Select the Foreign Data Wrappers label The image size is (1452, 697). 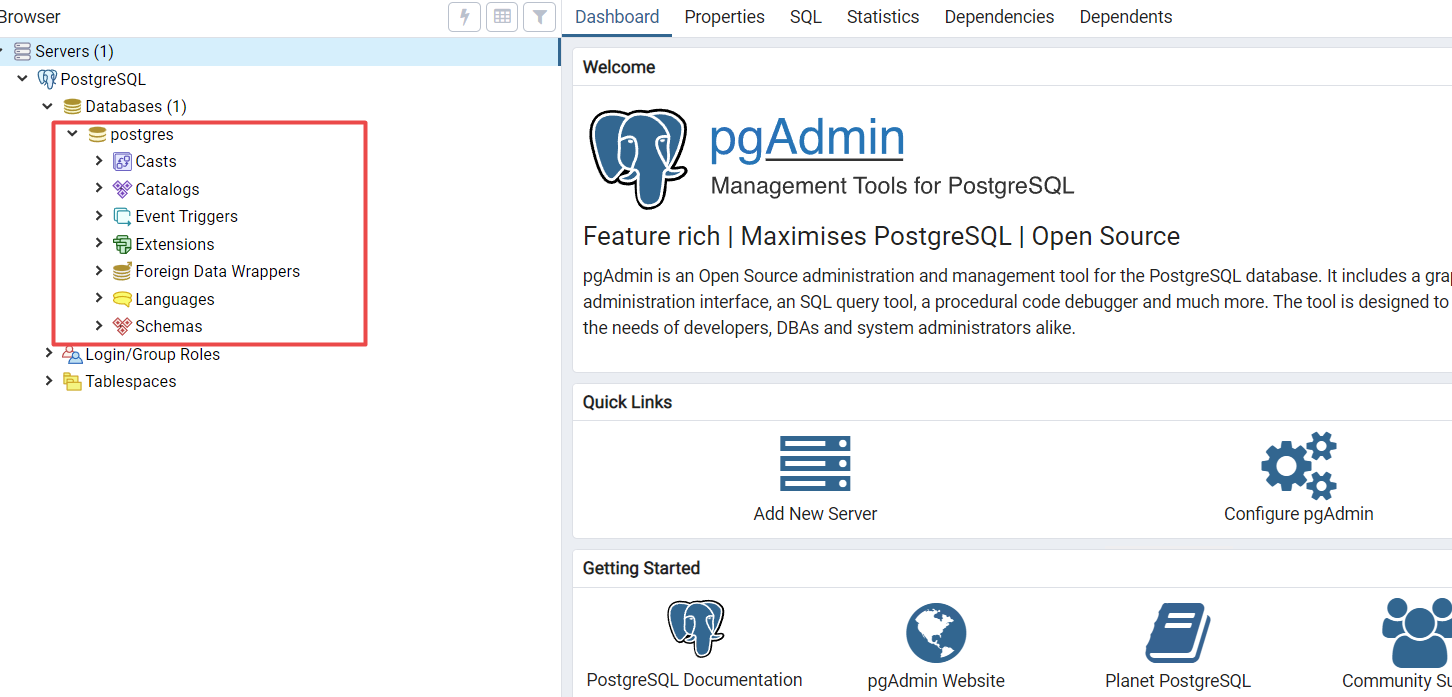[218, 271]
